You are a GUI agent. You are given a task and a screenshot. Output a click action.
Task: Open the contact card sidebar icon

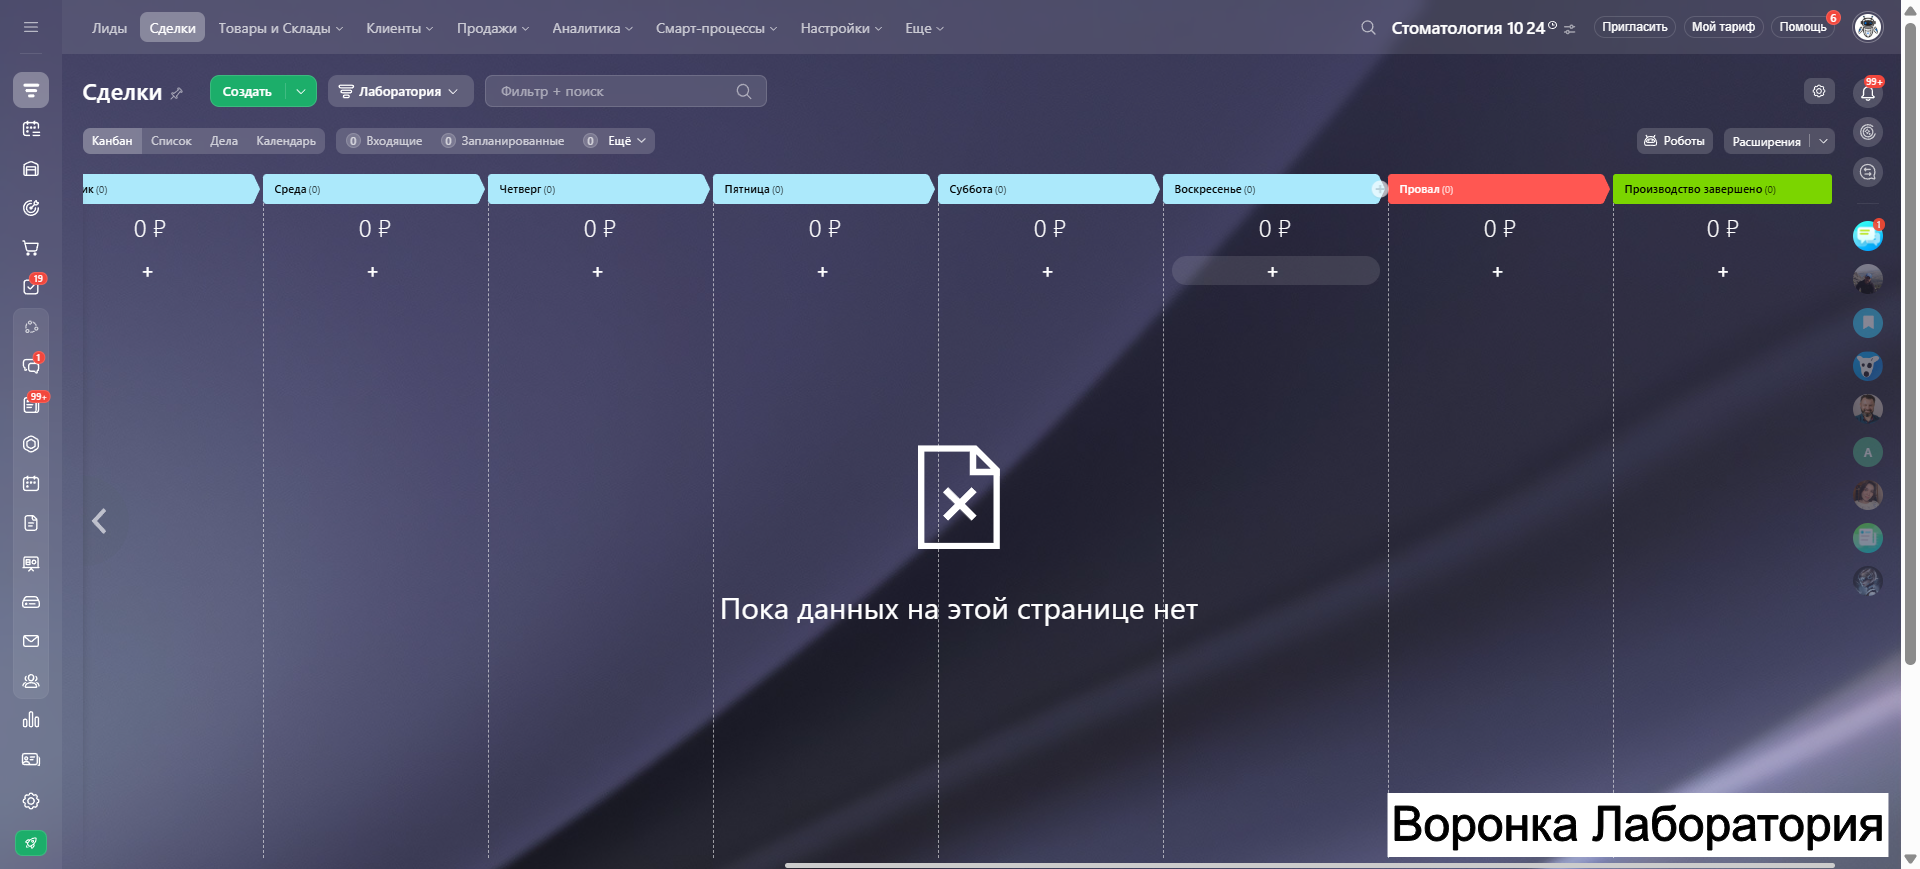pos(31,760)
